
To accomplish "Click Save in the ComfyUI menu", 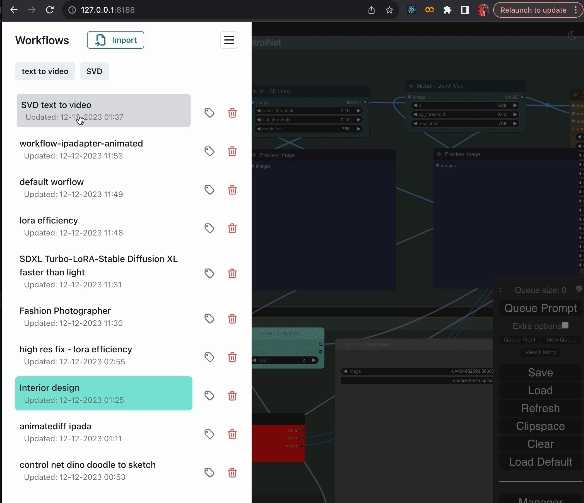I will [540, 372].
